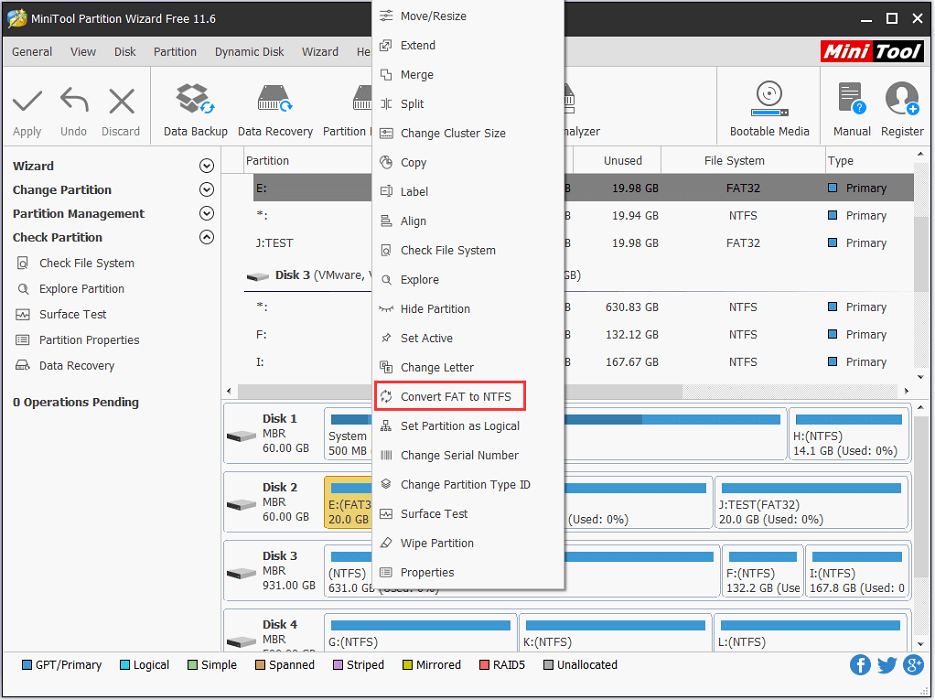
Task: Select H:(NTFS) block on Disk 1
Action: click(x=849, y=434)
